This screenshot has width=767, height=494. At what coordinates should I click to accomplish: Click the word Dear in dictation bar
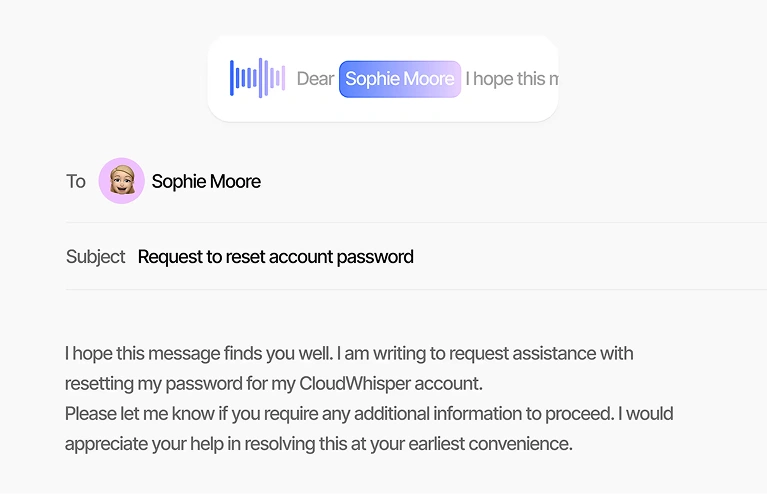(315, 79)
